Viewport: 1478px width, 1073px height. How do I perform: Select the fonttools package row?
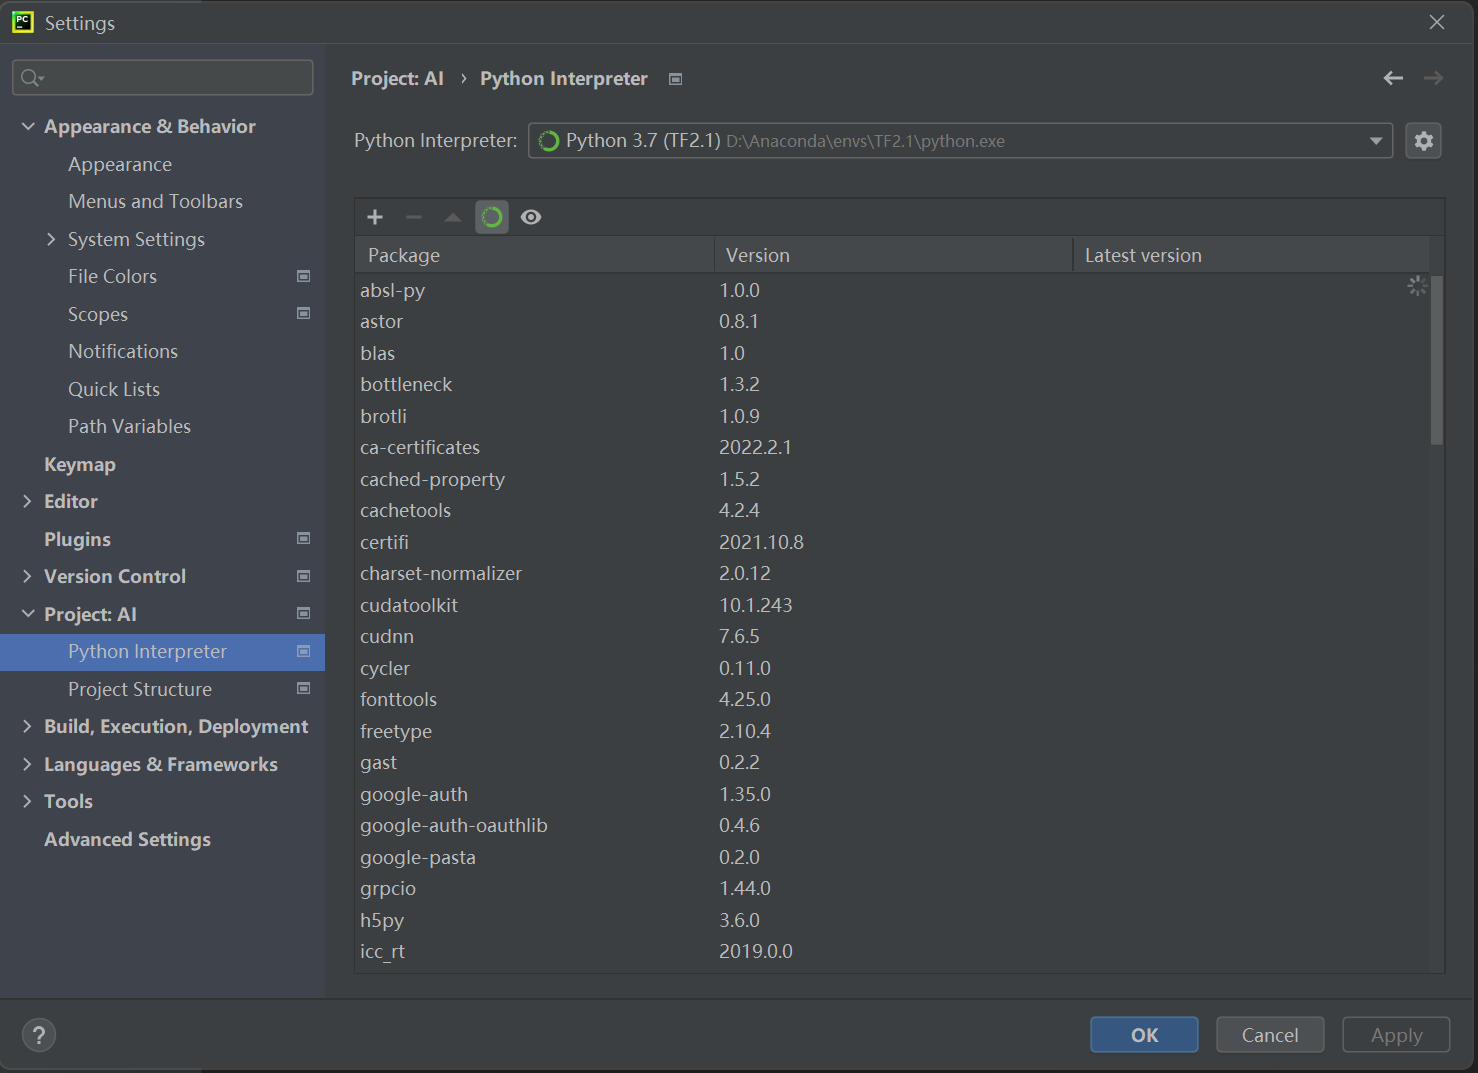(892, 699)
